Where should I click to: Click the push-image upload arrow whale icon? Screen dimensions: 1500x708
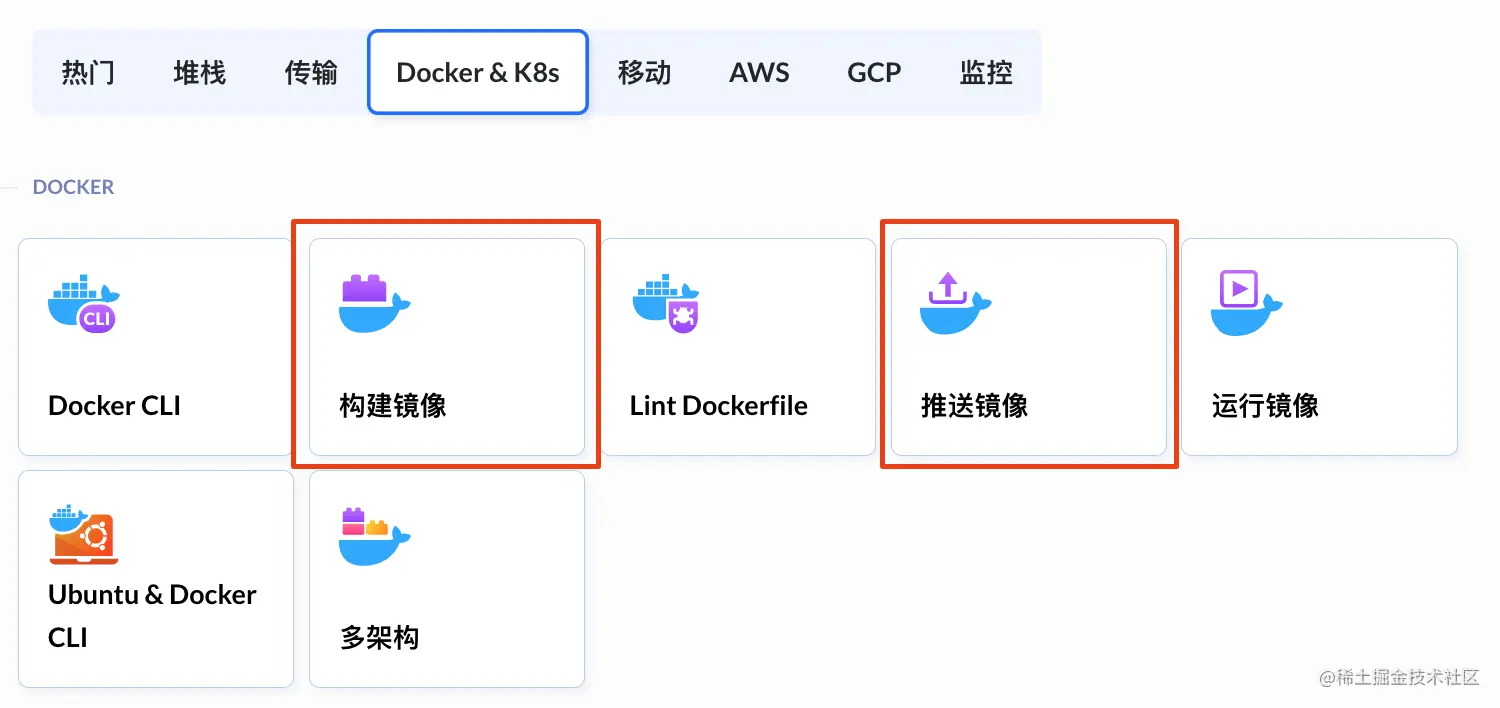956,303
